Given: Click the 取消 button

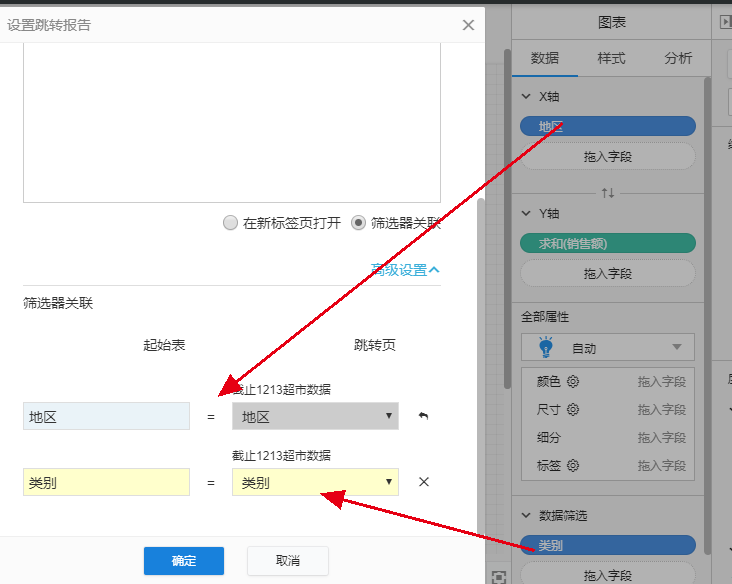Looking at the screenshot, I should pos(288,561).
